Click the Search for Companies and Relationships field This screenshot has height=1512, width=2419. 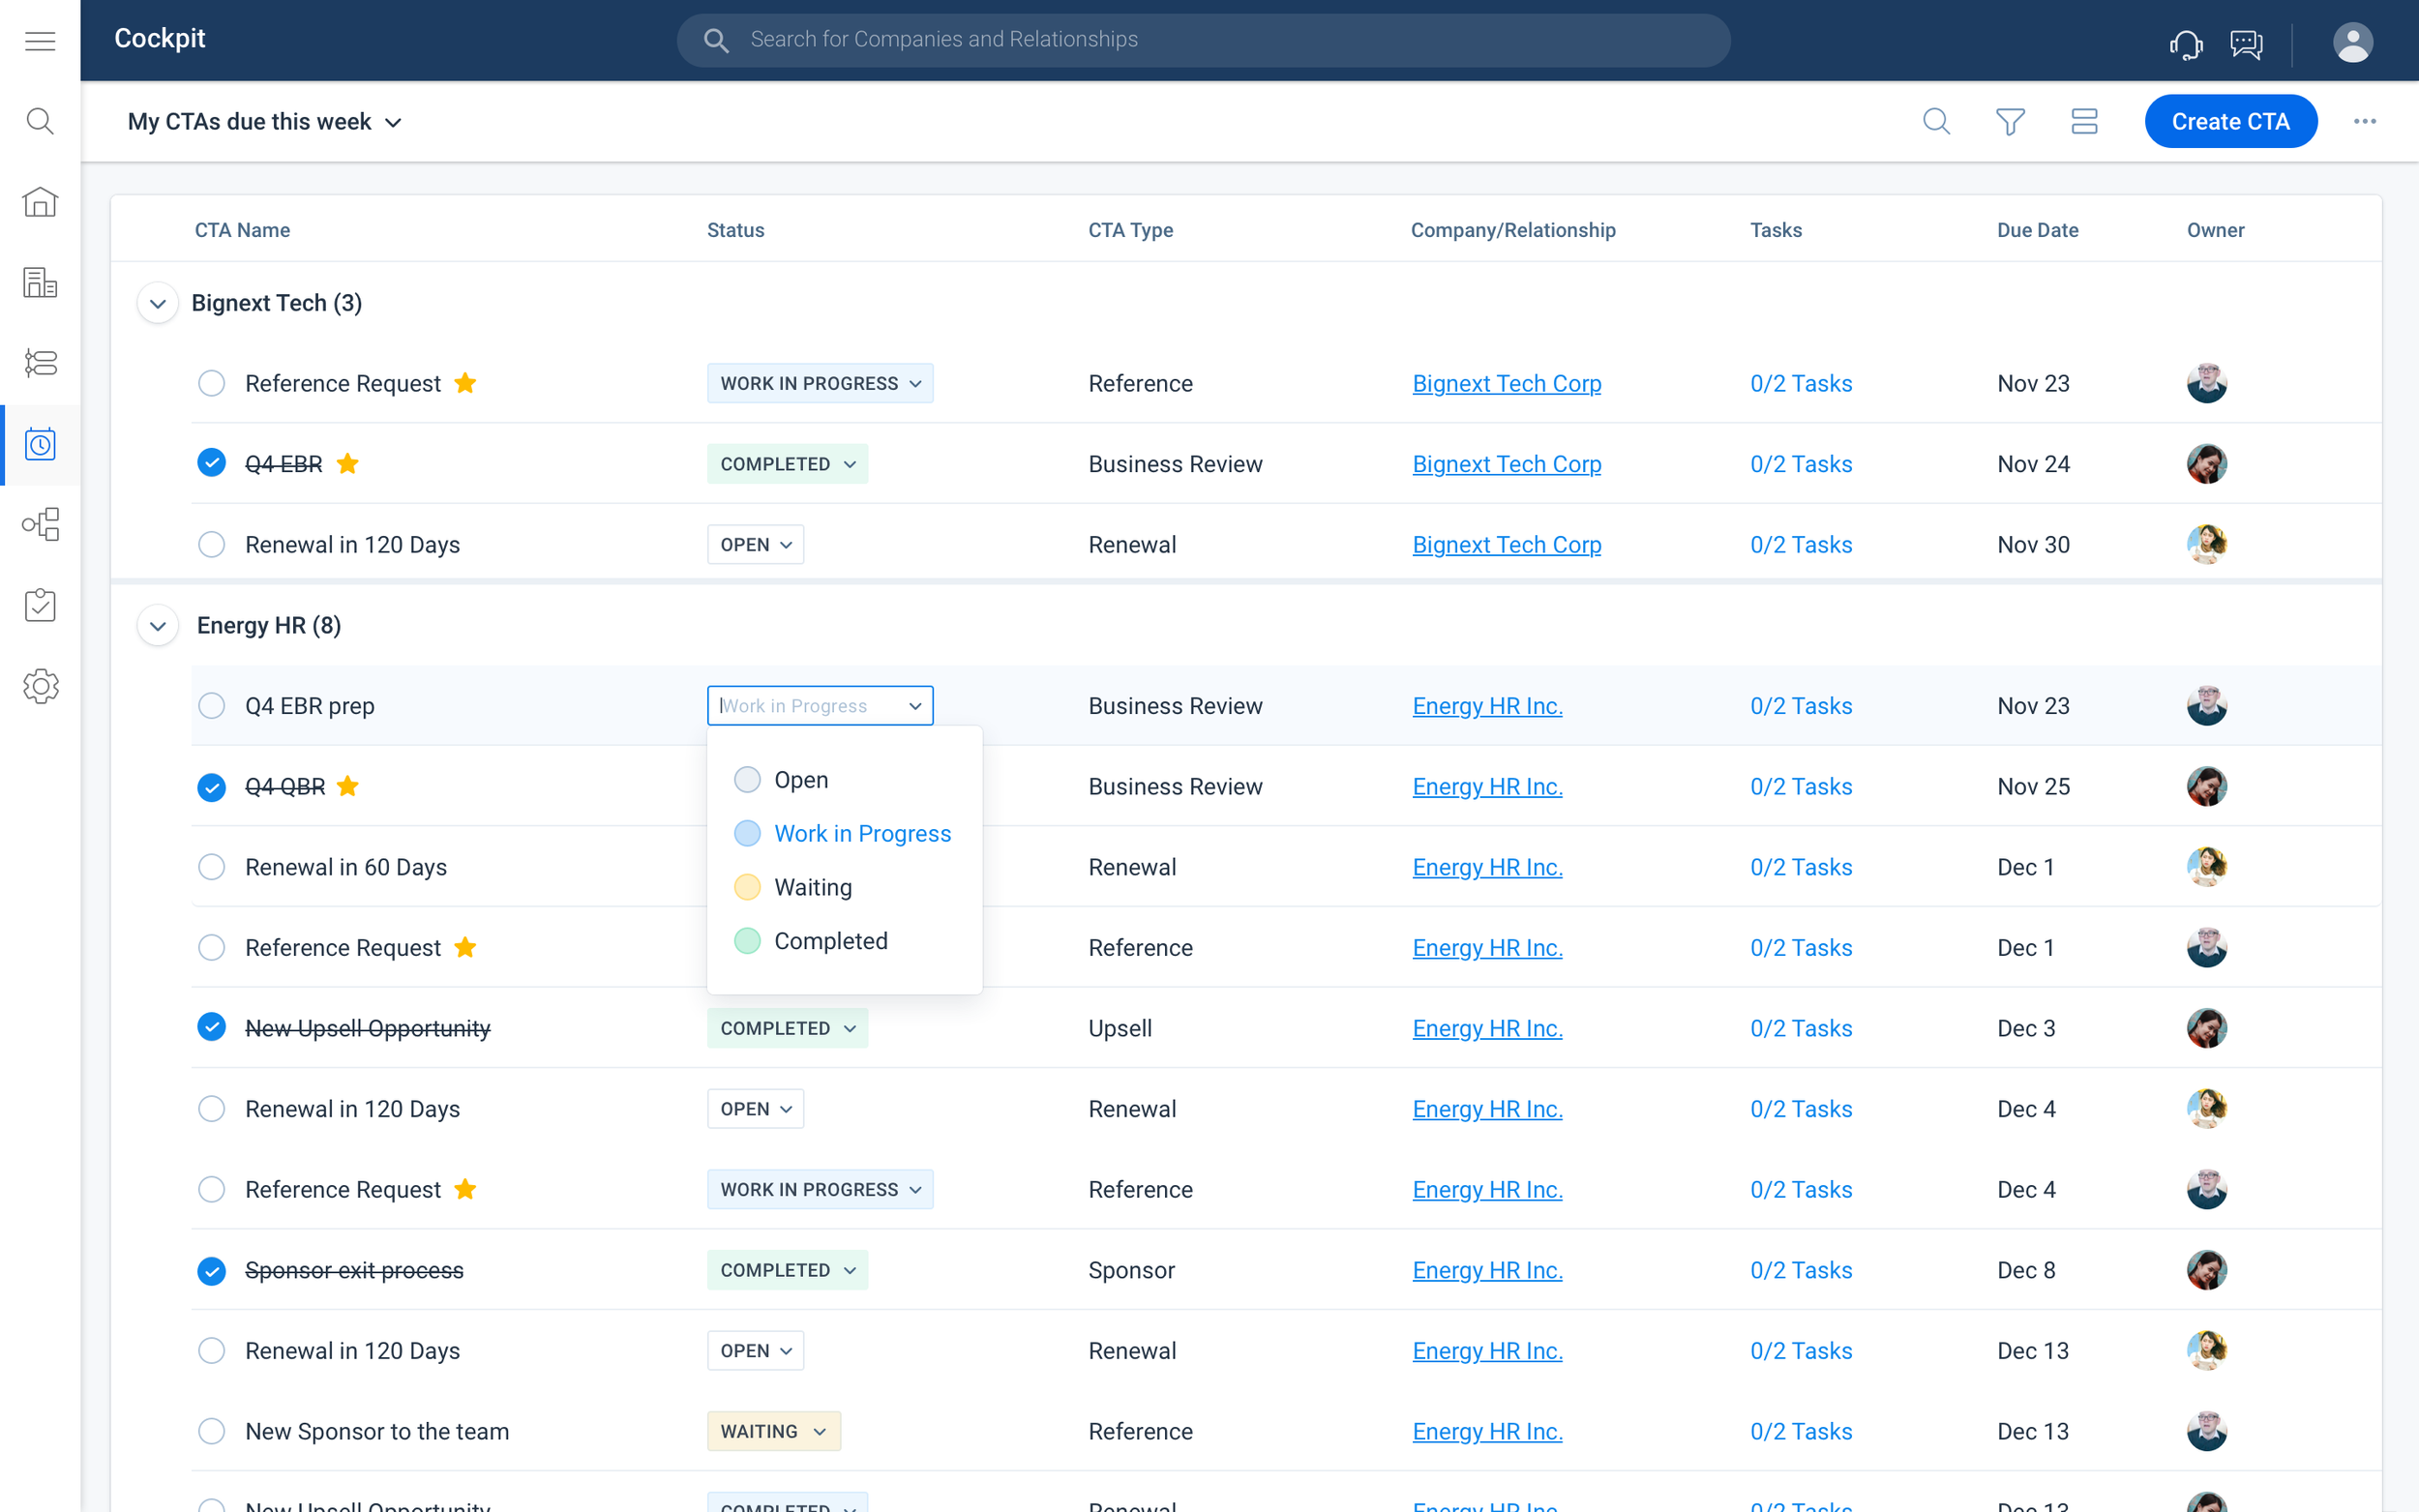[x=1203, y=40]
